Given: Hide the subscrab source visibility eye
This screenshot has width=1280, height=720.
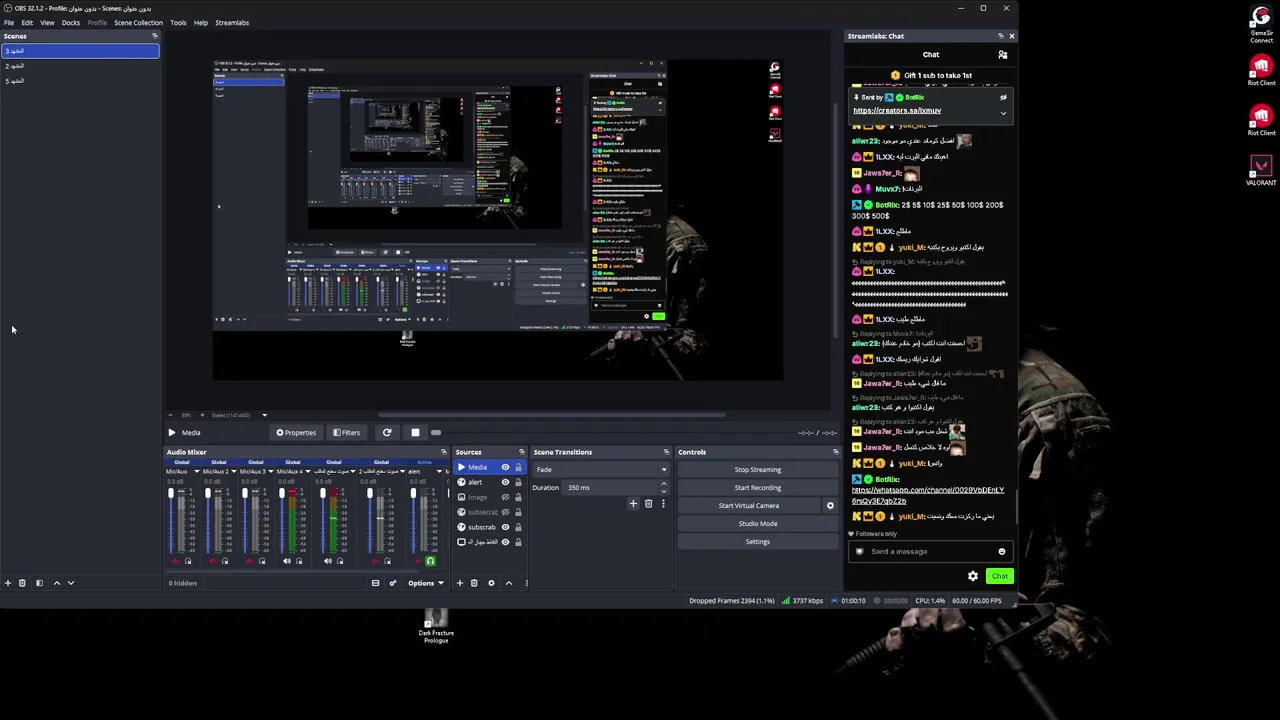Looking at the screenshot, I should [x=505, y=527].
